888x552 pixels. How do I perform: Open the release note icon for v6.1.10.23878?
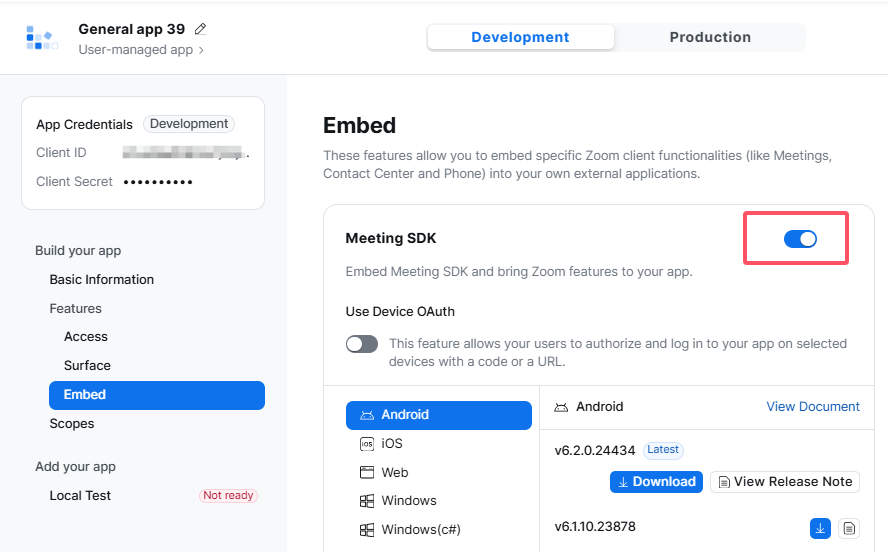[x=849, y=528]
